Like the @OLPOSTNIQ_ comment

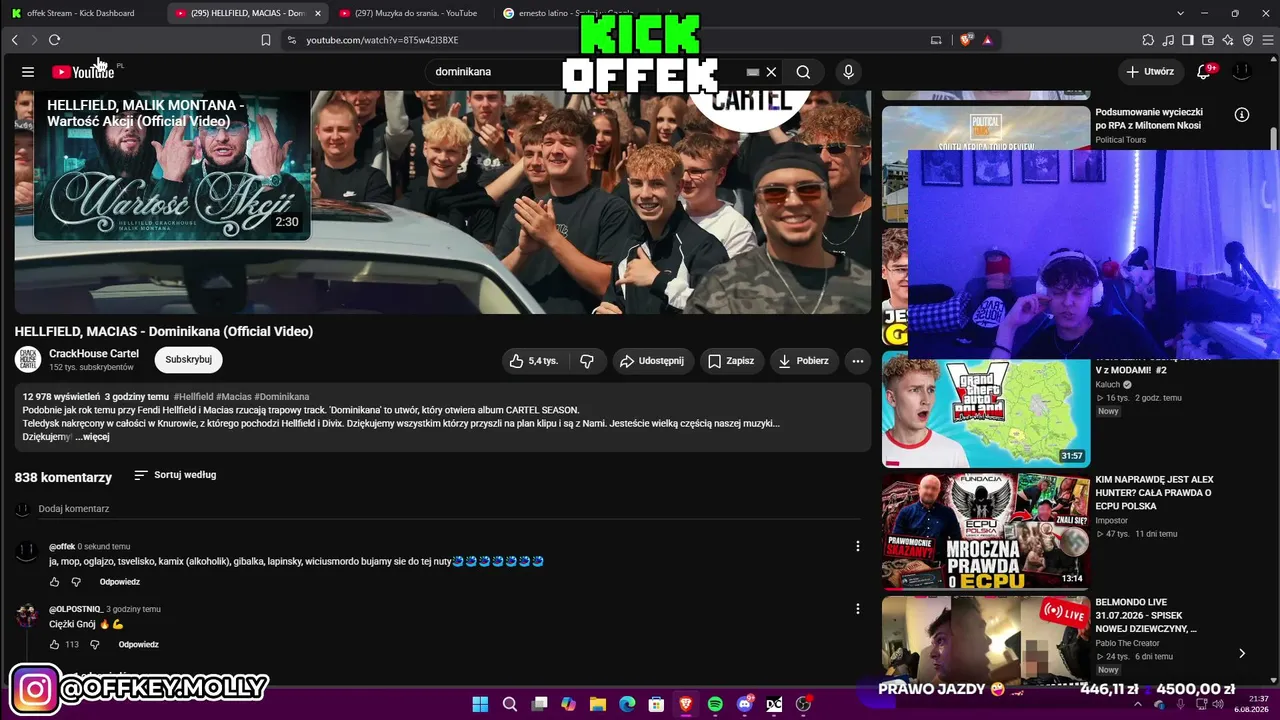55,645
